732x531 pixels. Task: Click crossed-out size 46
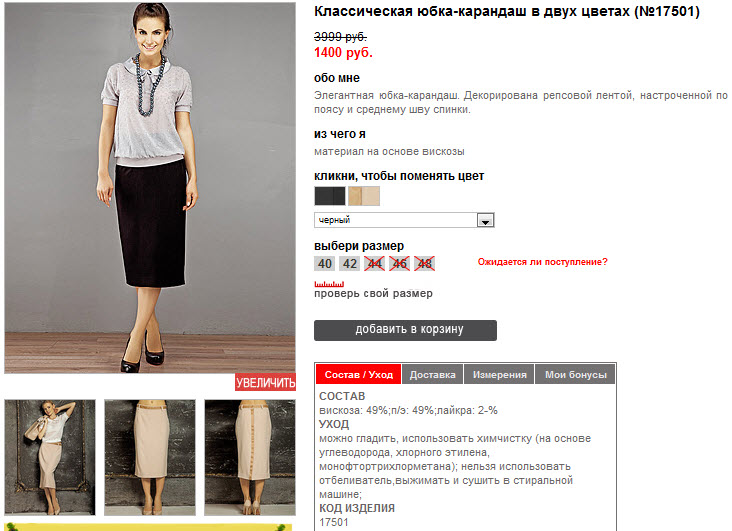399,264
